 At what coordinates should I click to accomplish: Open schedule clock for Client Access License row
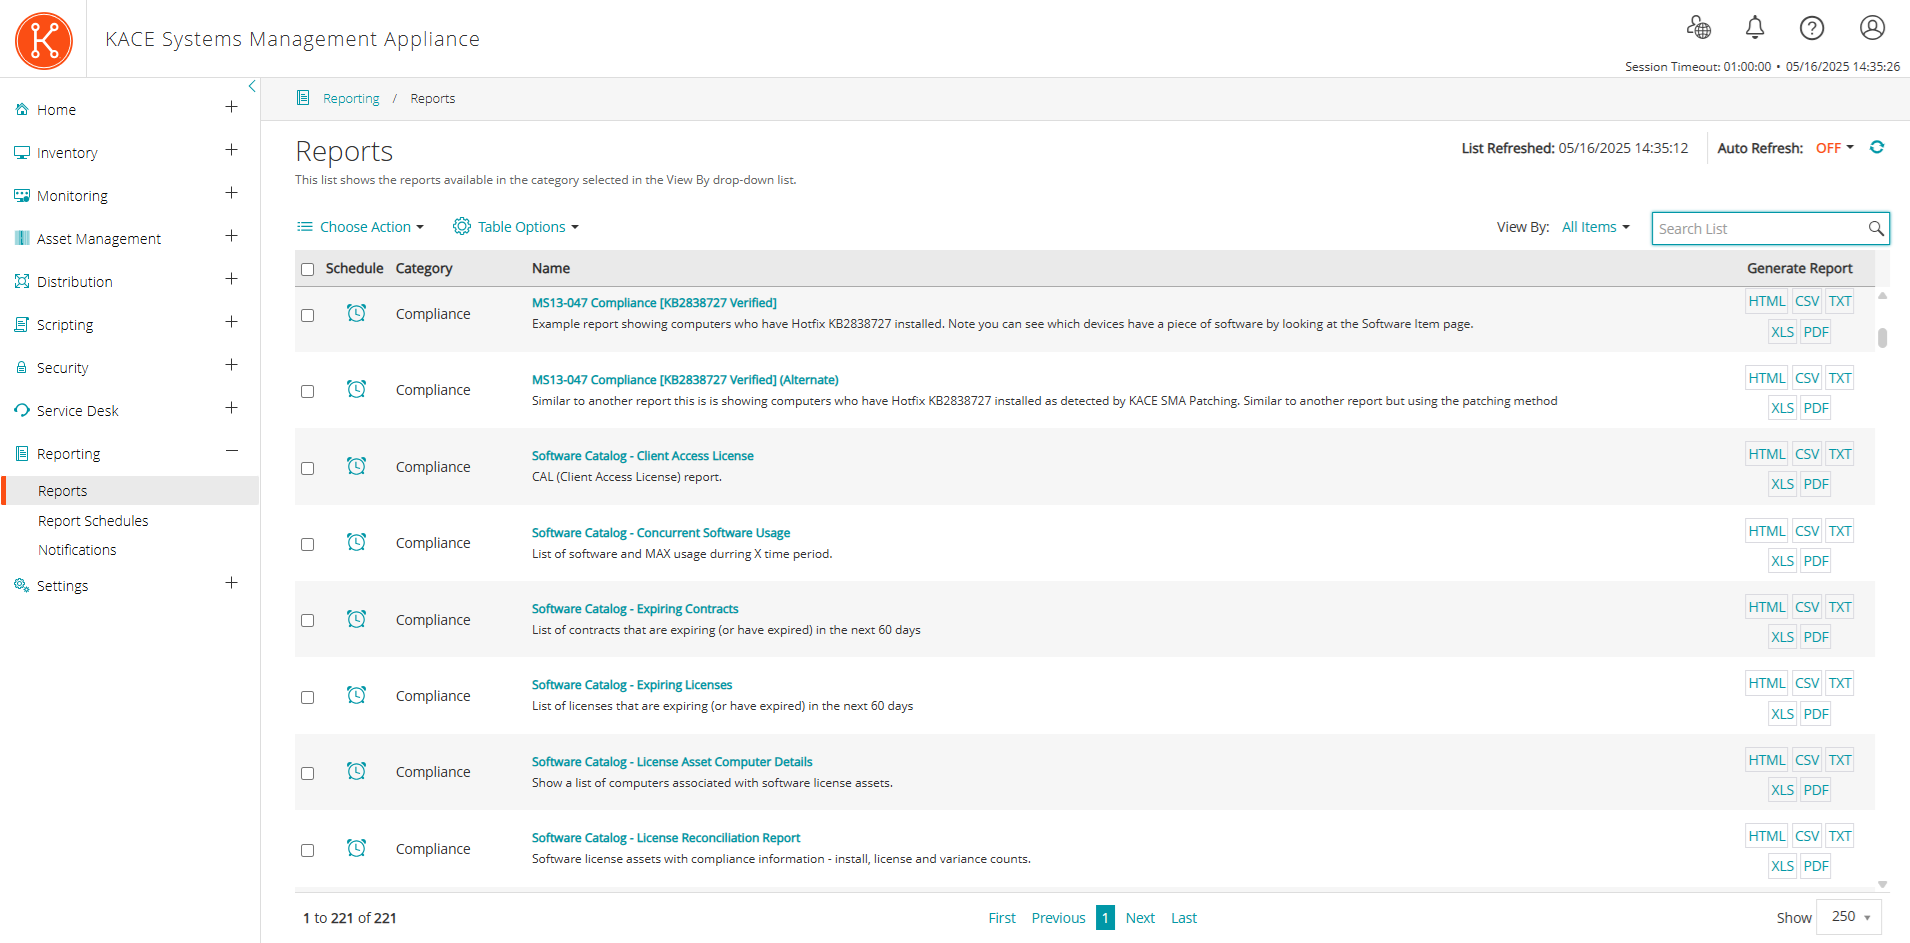point(356,466)
